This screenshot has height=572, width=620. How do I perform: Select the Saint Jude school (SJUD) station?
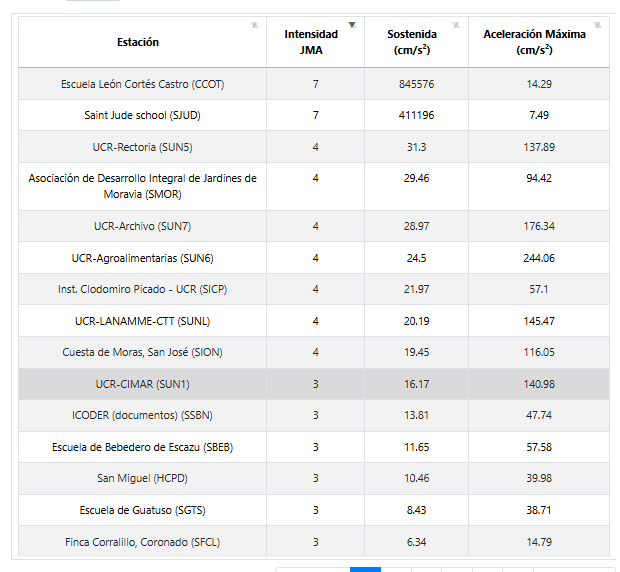[x=142, y=115]
